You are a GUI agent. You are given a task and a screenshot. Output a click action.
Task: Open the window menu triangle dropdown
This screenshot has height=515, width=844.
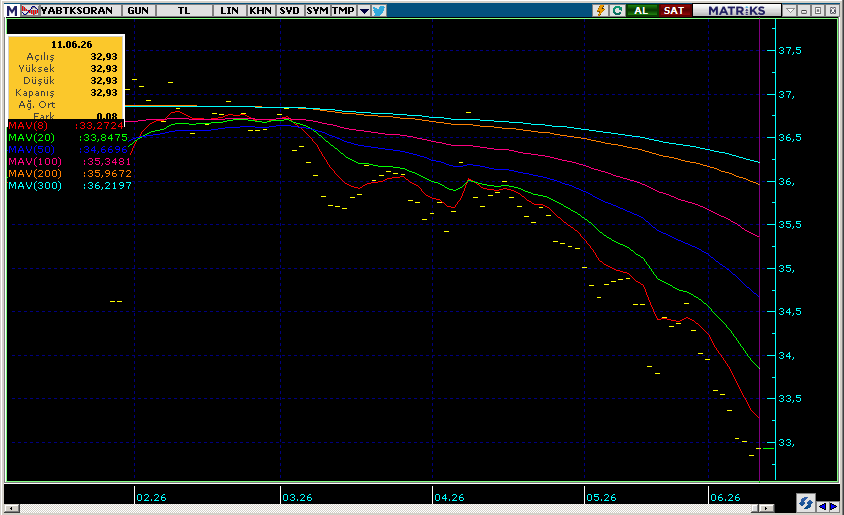click(790, 10)
